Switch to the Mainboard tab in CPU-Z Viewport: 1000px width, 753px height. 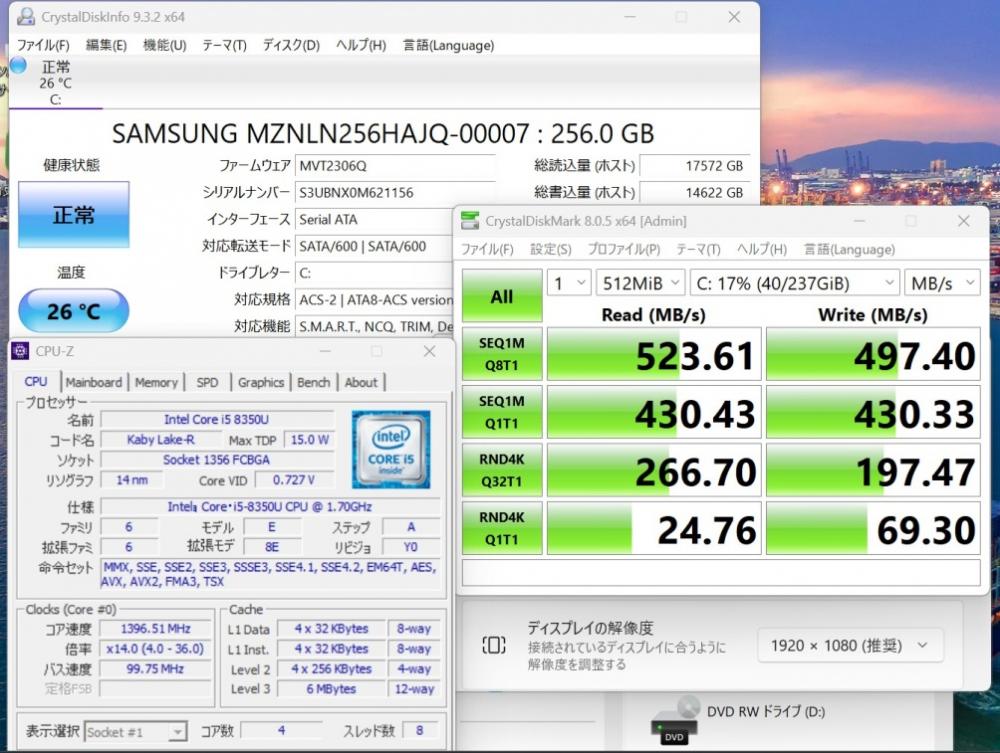(x=94, y=382)
